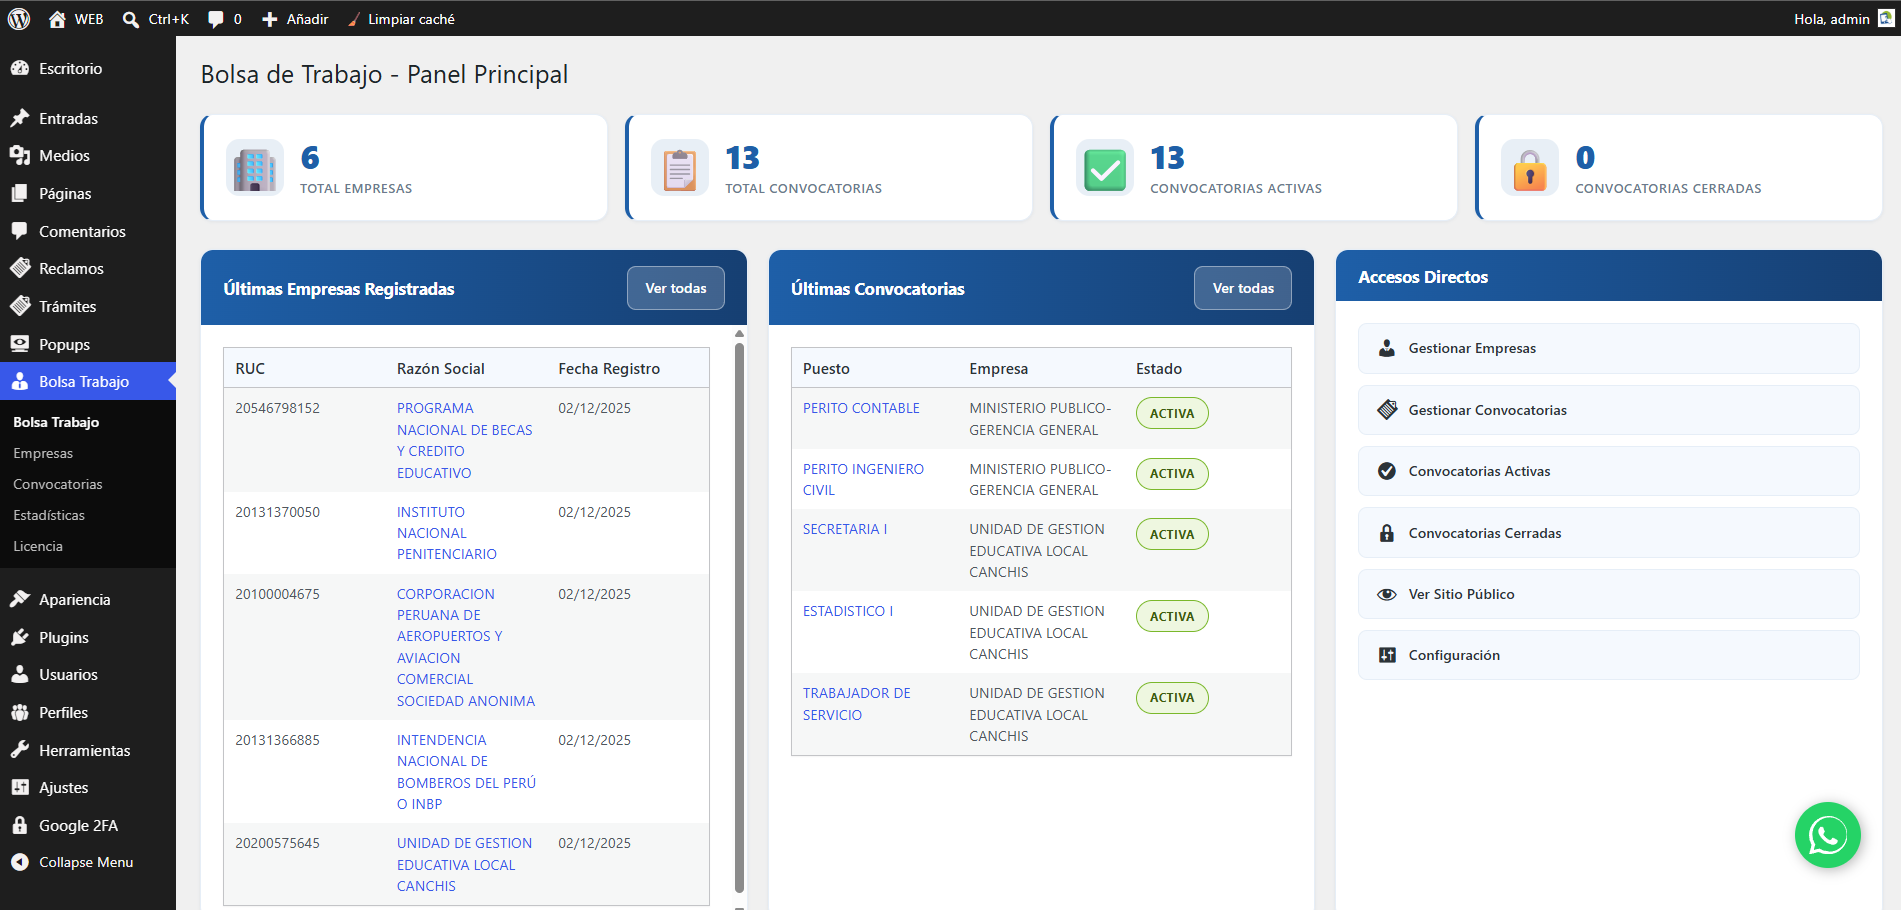Click the green checkmark Convocatorias Activas icon
This screenshot has width=1901, height=910.
pos(1105,168)
